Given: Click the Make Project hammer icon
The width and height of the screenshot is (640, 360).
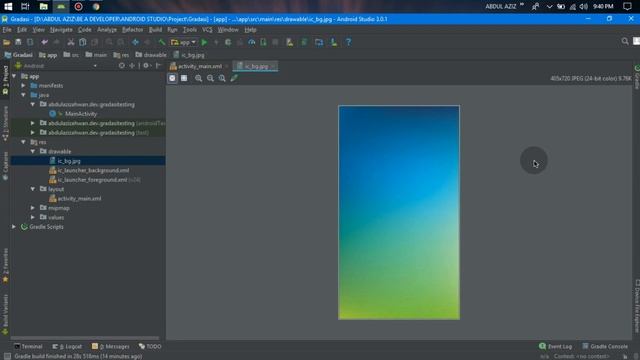Looking at the screenshot, I should pyautogui.click(x=162, y=42).
